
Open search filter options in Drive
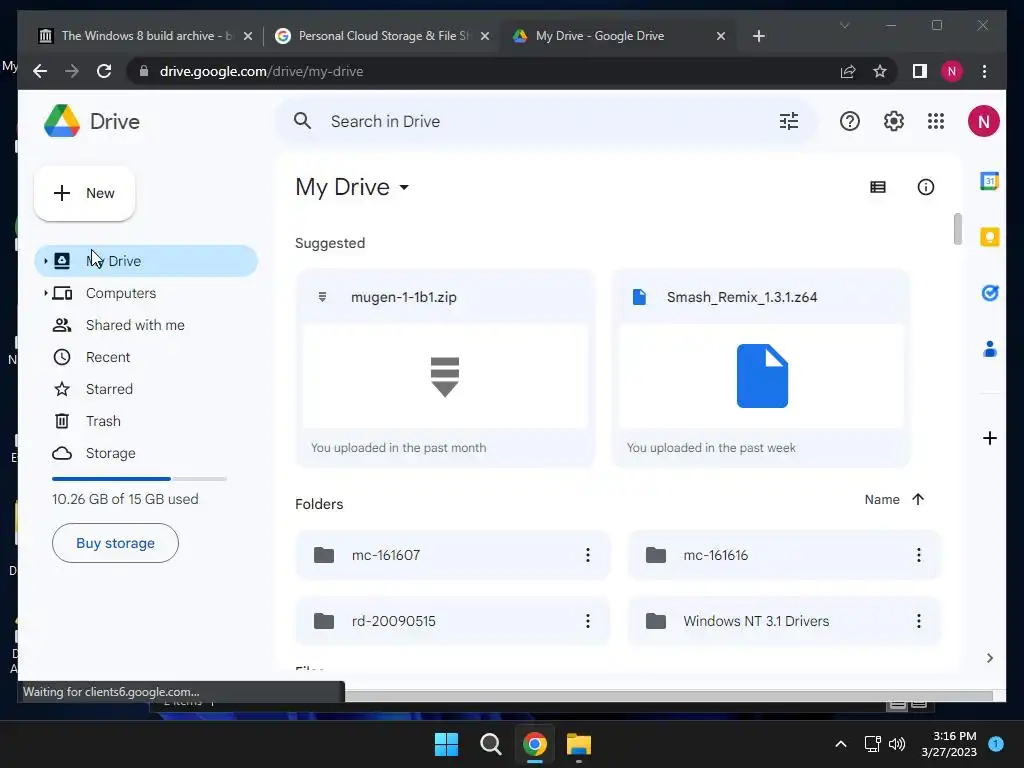pyautogui.click(x=789, y=121)
